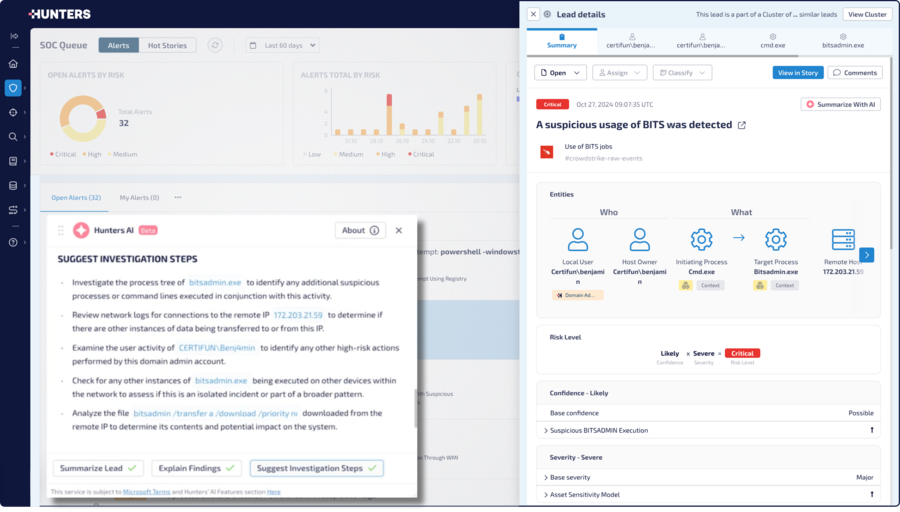This screenshot has height=512, width=900.
Task: Open the Classify dropdown
Action: pos(682,73)
